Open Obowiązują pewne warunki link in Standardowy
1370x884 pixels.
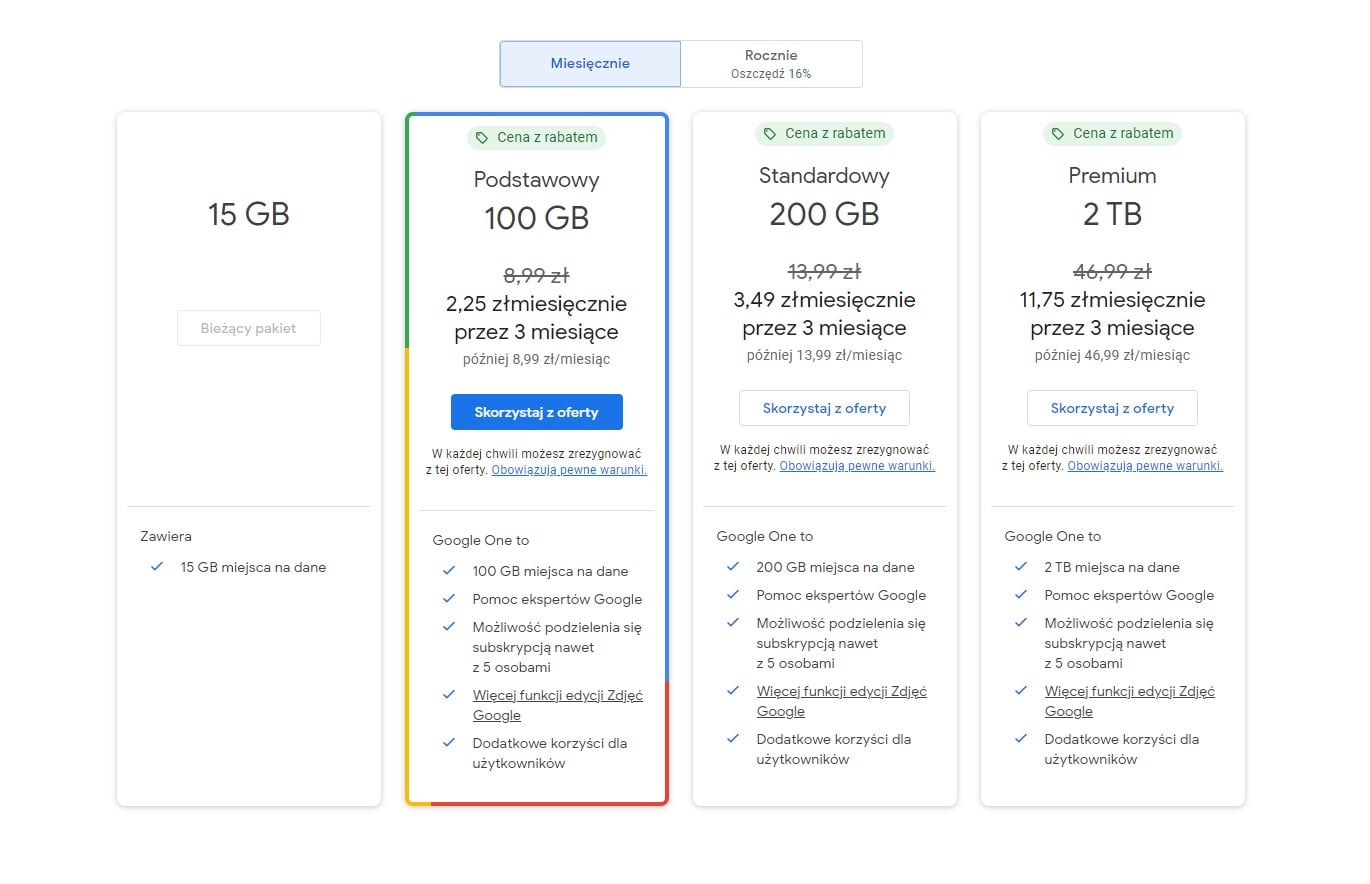click(x=857, y=466)
